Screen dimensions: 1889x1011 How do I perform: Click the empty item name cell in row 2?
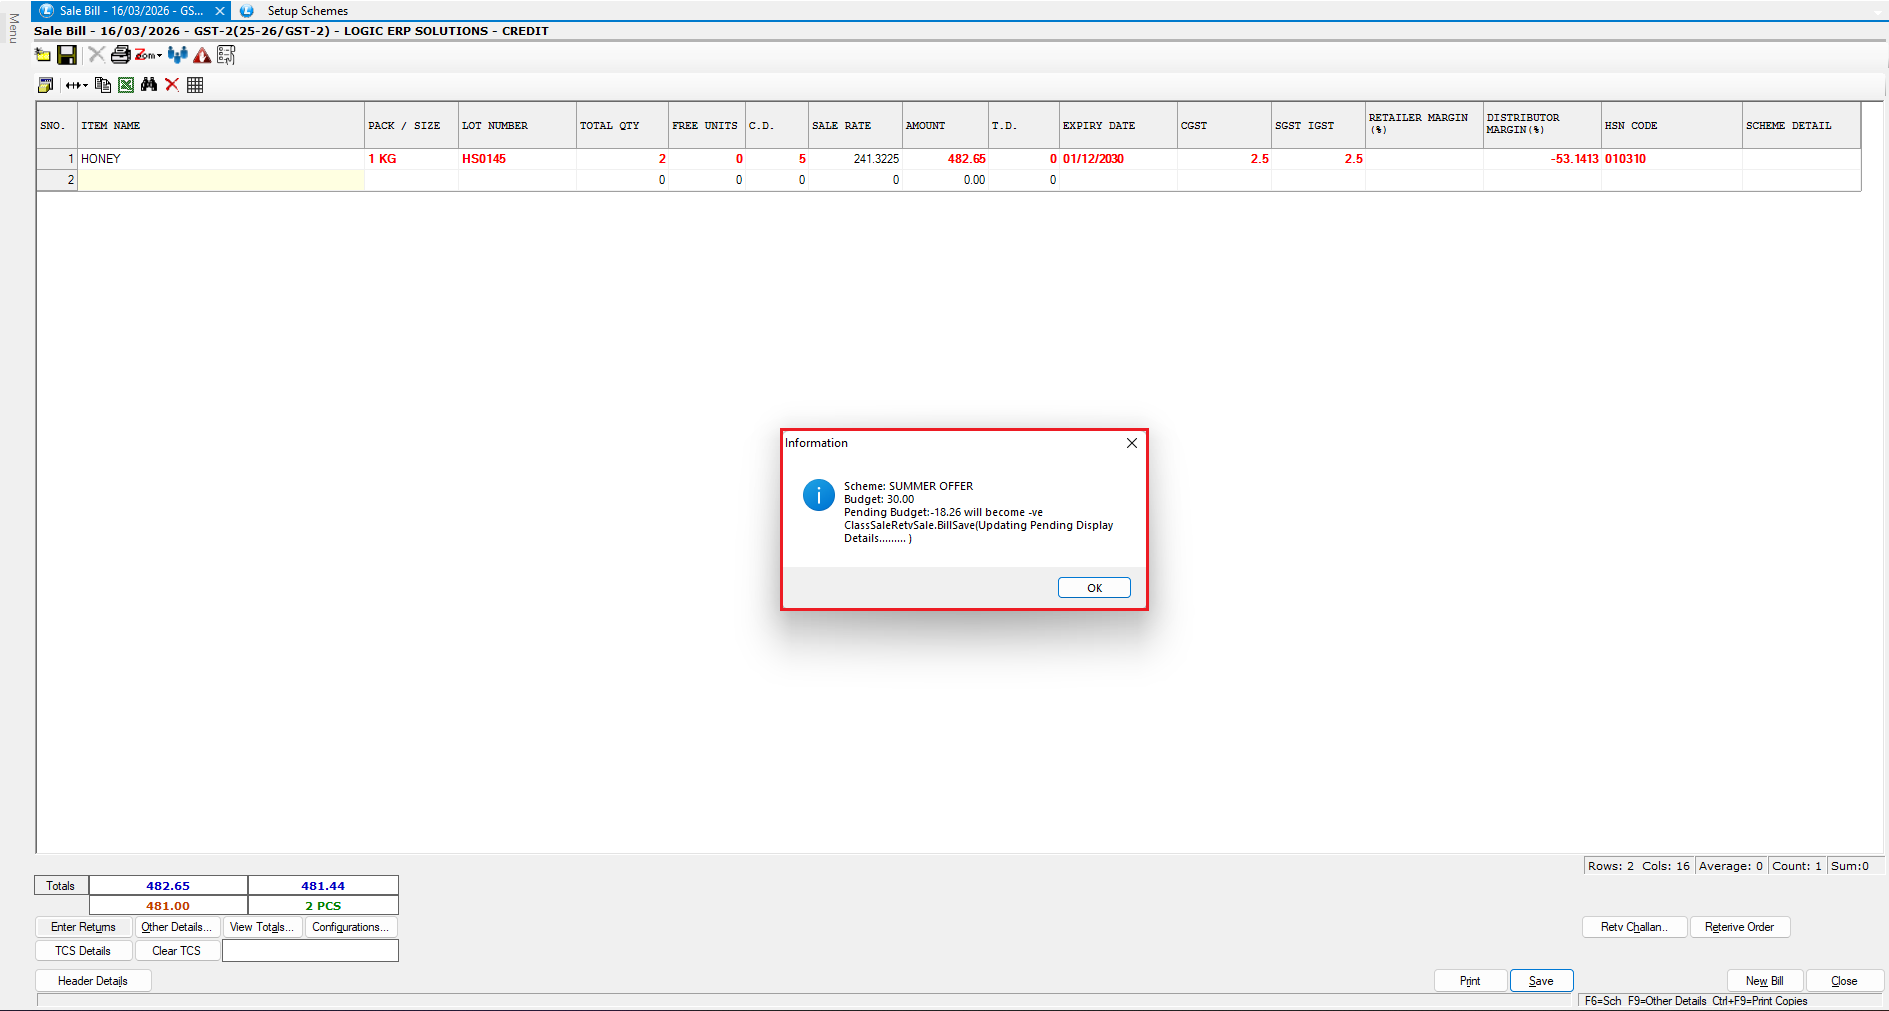click(221, 180)
